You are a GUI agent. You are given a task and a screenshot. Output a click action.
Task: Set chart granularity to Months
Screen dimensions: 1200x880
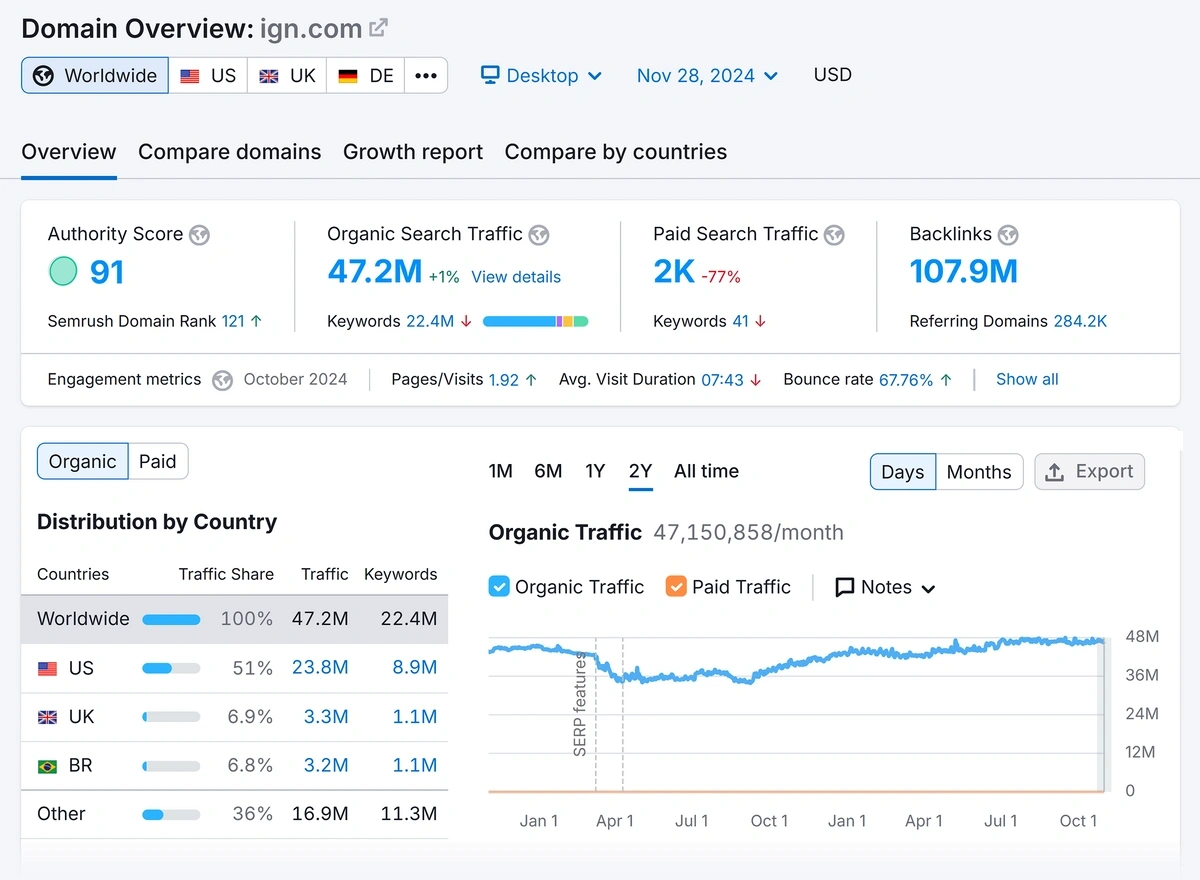click(x=979, y=472)
